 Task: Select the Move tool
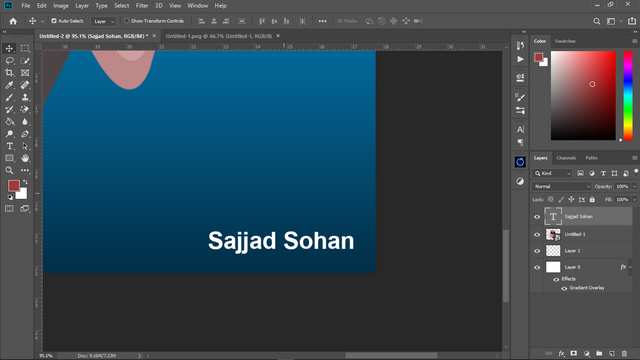(9, 48)
